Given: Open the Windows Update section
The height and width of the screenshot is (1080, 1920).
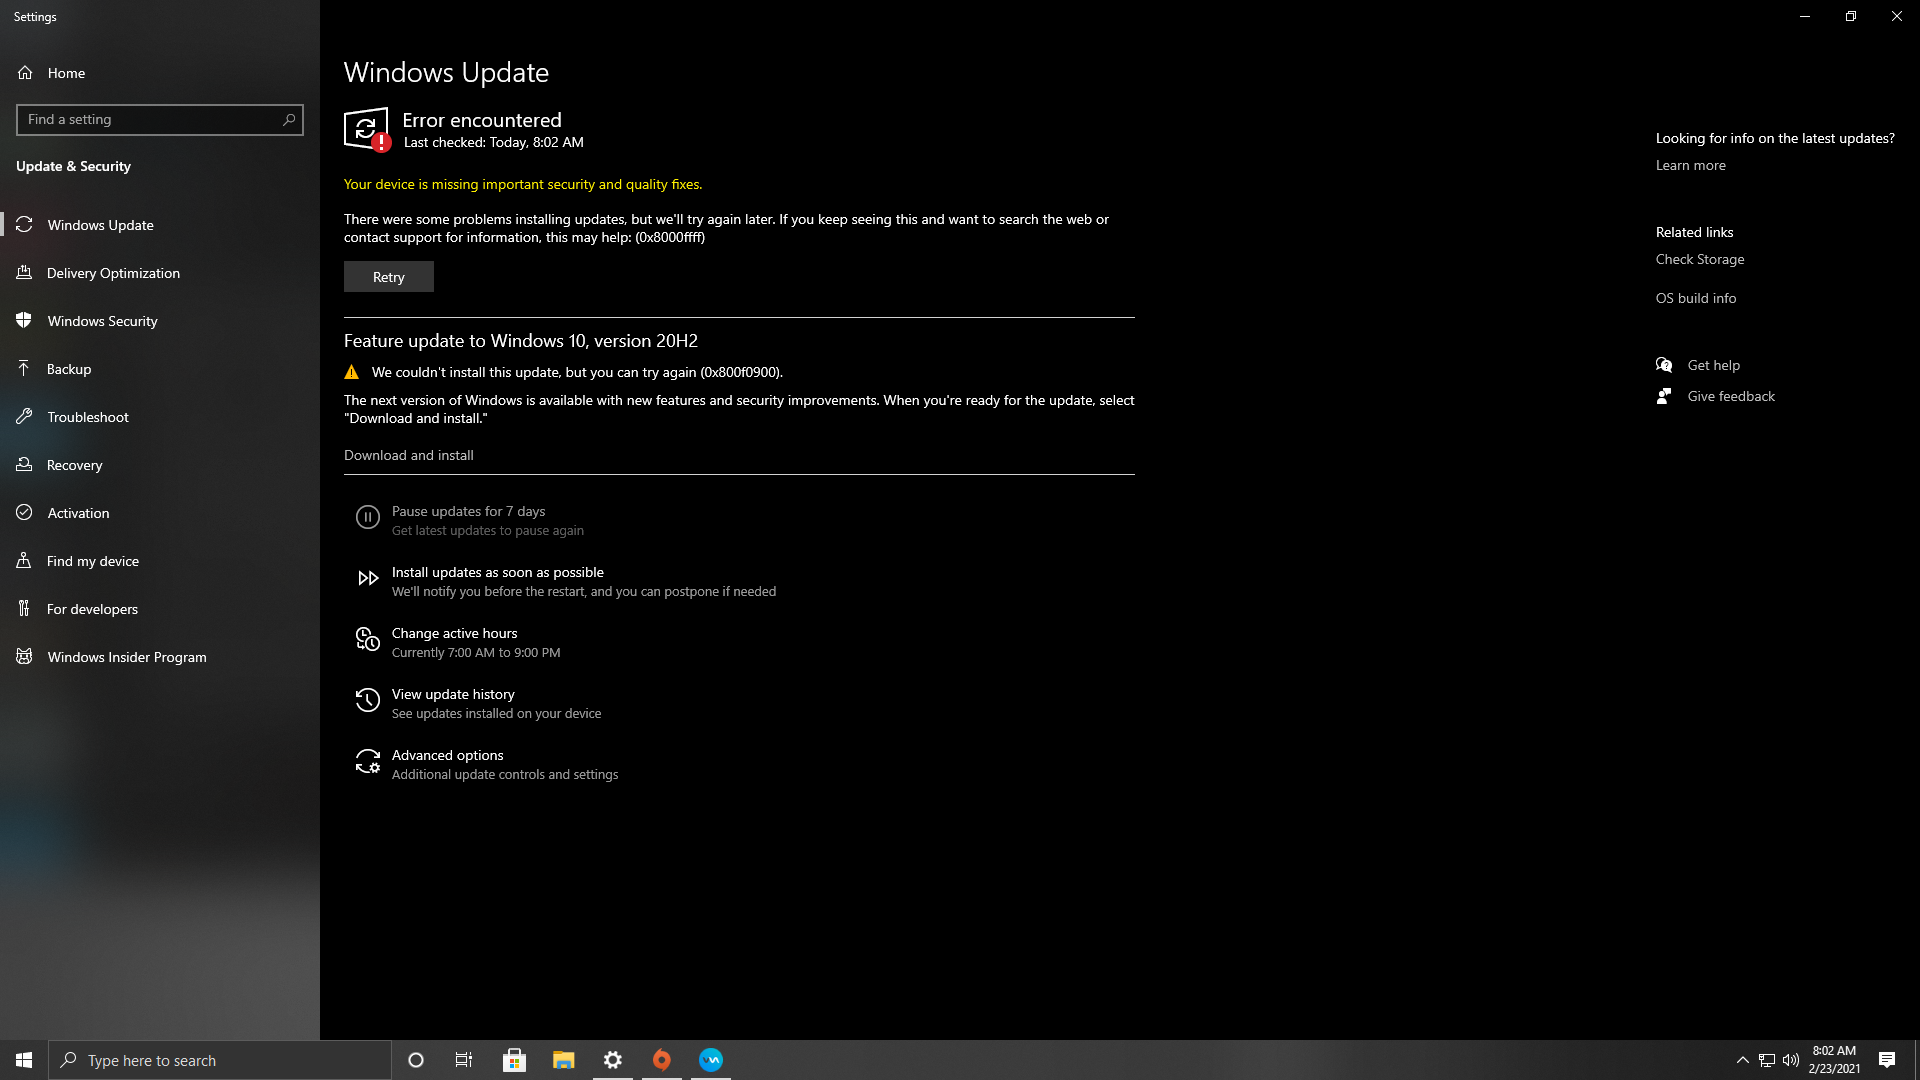Looking at the screenshot, I should point(160,225).
